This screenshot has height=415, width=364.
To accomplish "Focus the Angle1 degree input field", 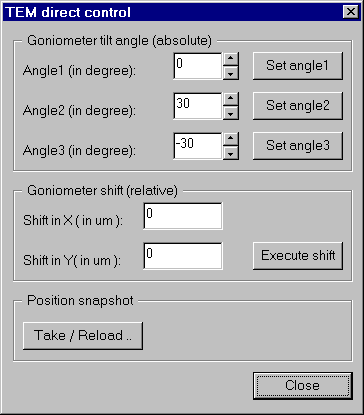I will point(198,66).
